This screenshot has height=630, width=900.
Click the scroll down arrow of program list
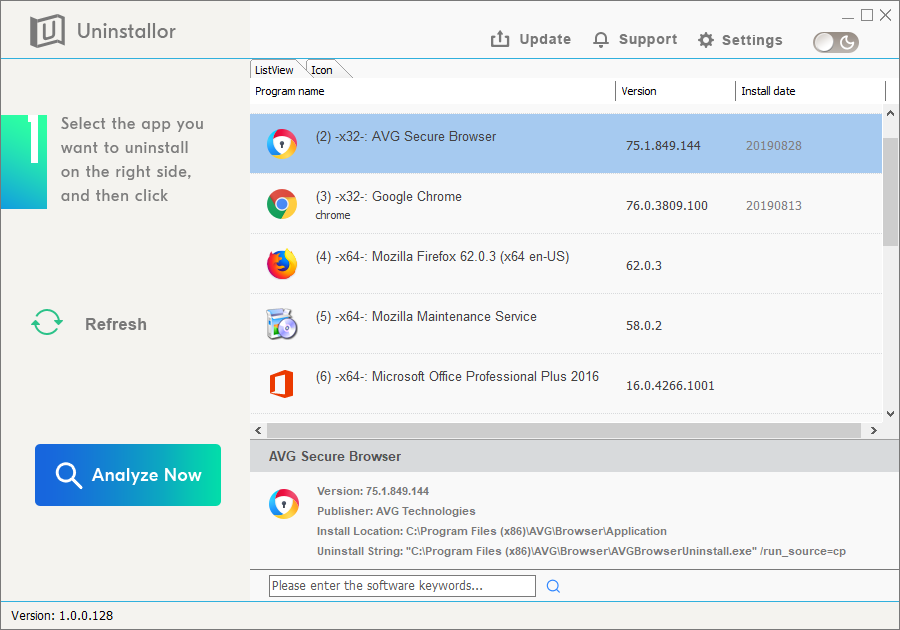(890, 413)
